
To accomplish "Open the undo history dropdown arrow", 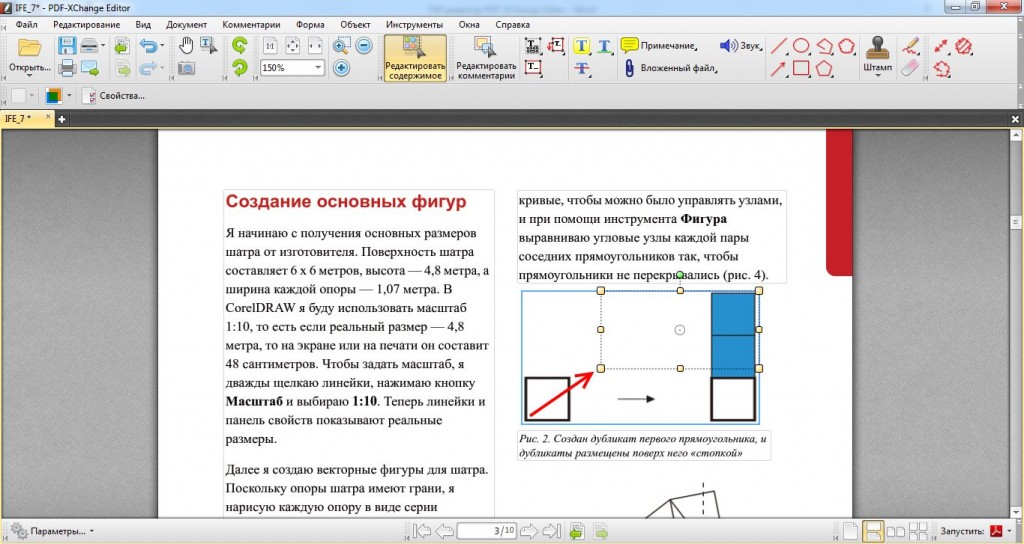I will pyautogui.click(x=162, y=46).
